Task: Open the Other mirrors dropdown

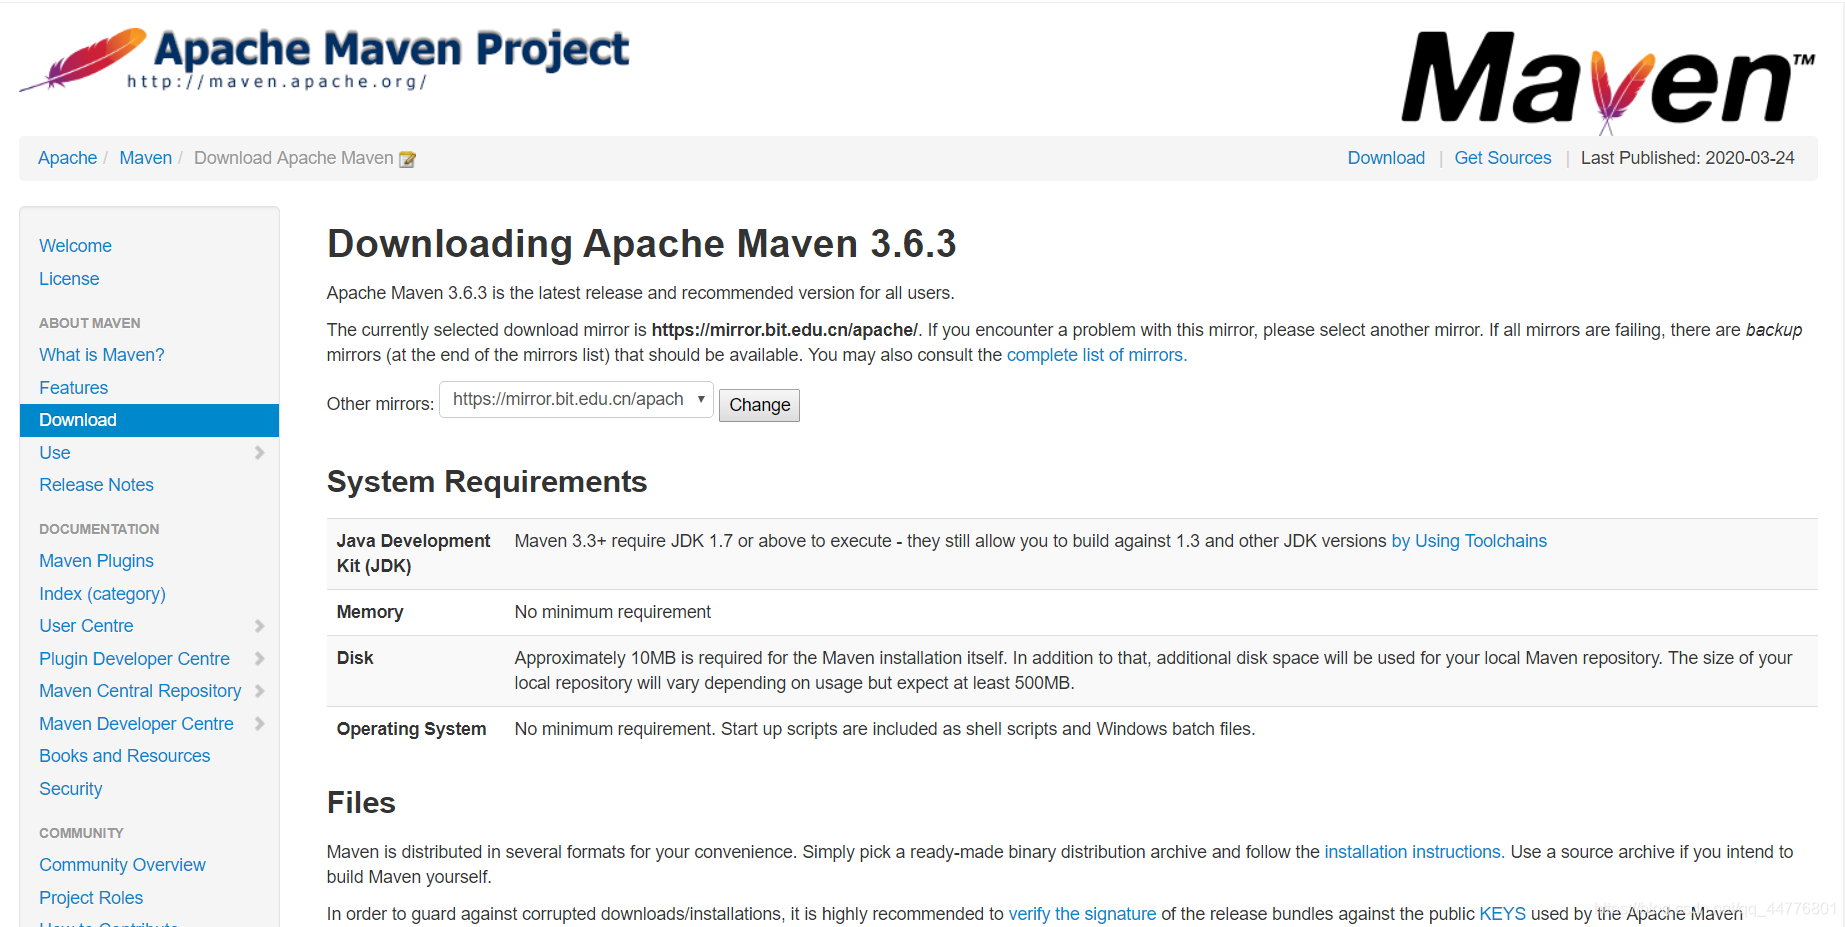Action: tap(576, 400)
